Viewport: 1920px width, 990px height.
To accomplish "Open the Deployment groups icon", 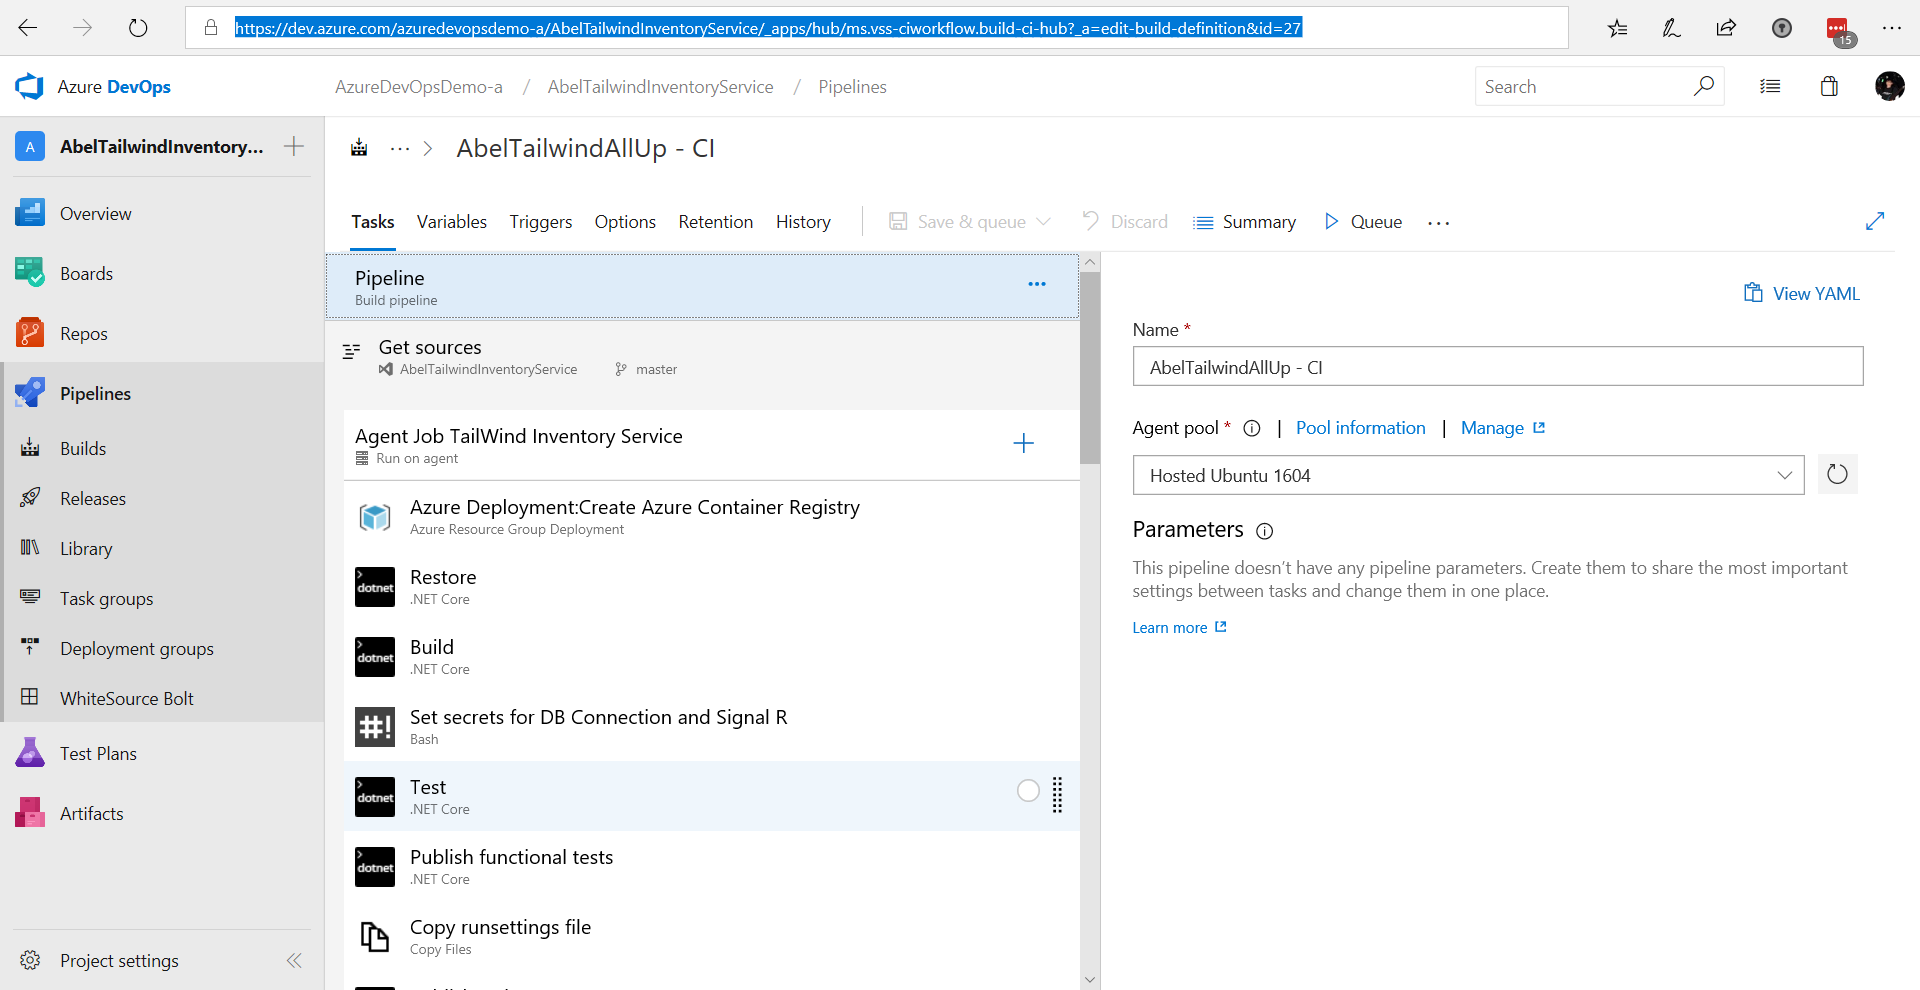I will click(x=30, y=648).
